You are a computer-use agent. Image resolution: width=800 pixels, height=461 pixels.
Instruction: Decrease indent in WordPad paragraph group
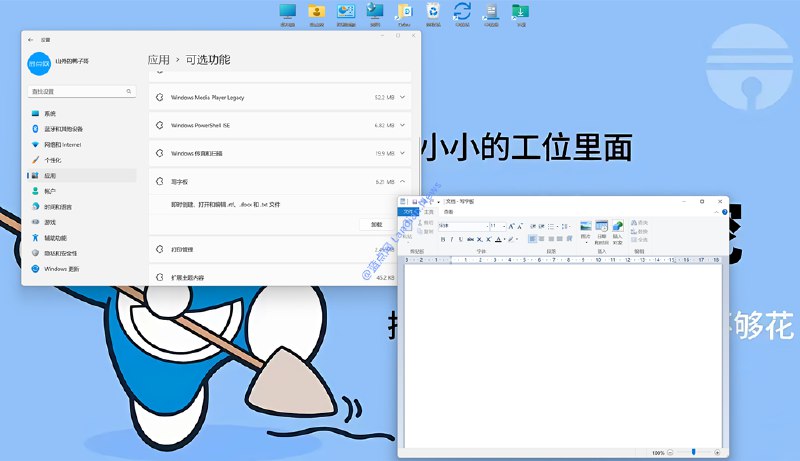click(x=533, y=226)
